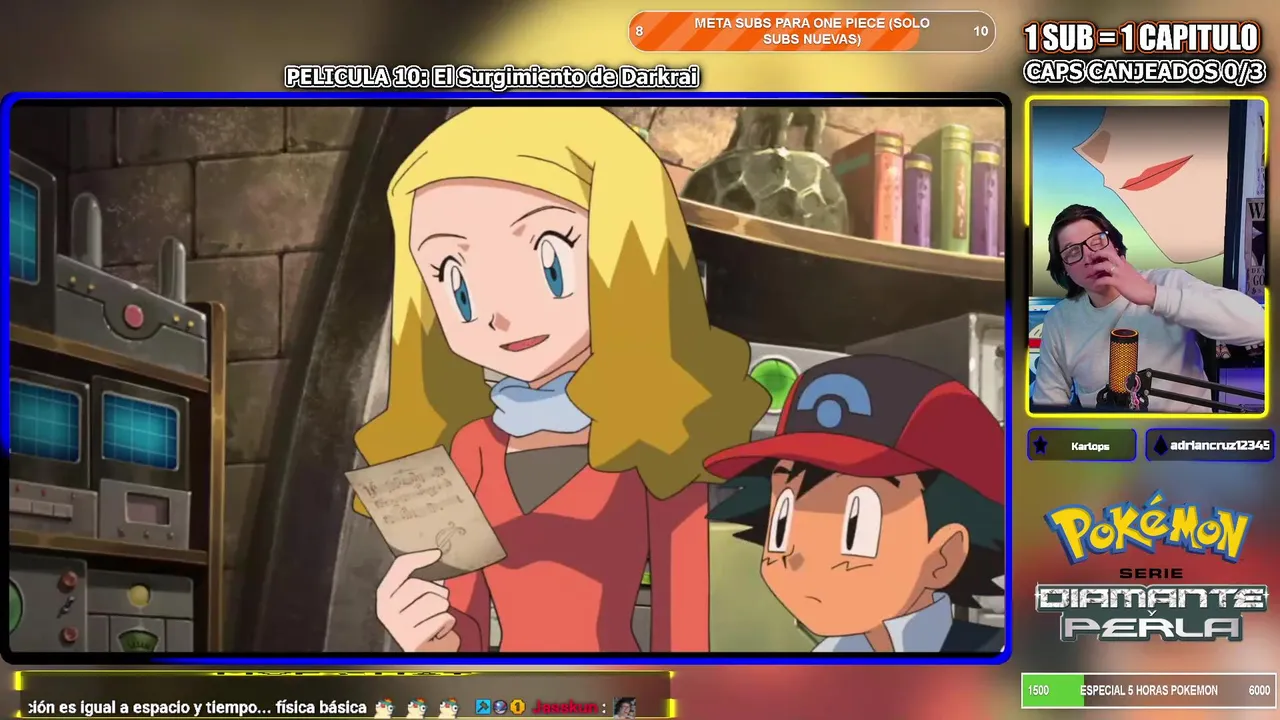Click the Karlops latest-follower label
Screen dimensions: 1280x720
1082,446
